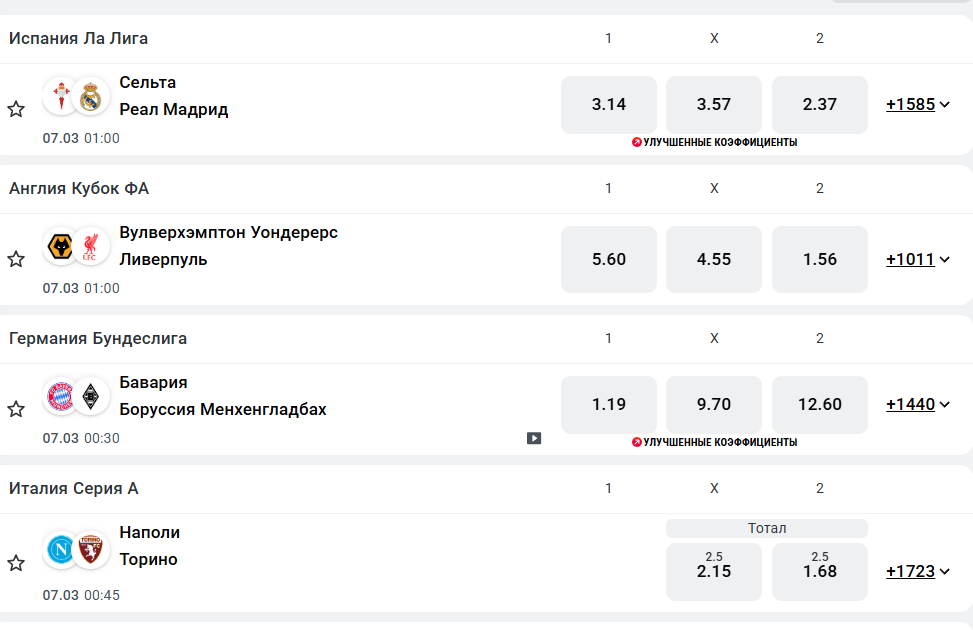The width and height of the screenshot is (973, 630).
Task: Click the Torino club crest
Action: coord(92,551)
